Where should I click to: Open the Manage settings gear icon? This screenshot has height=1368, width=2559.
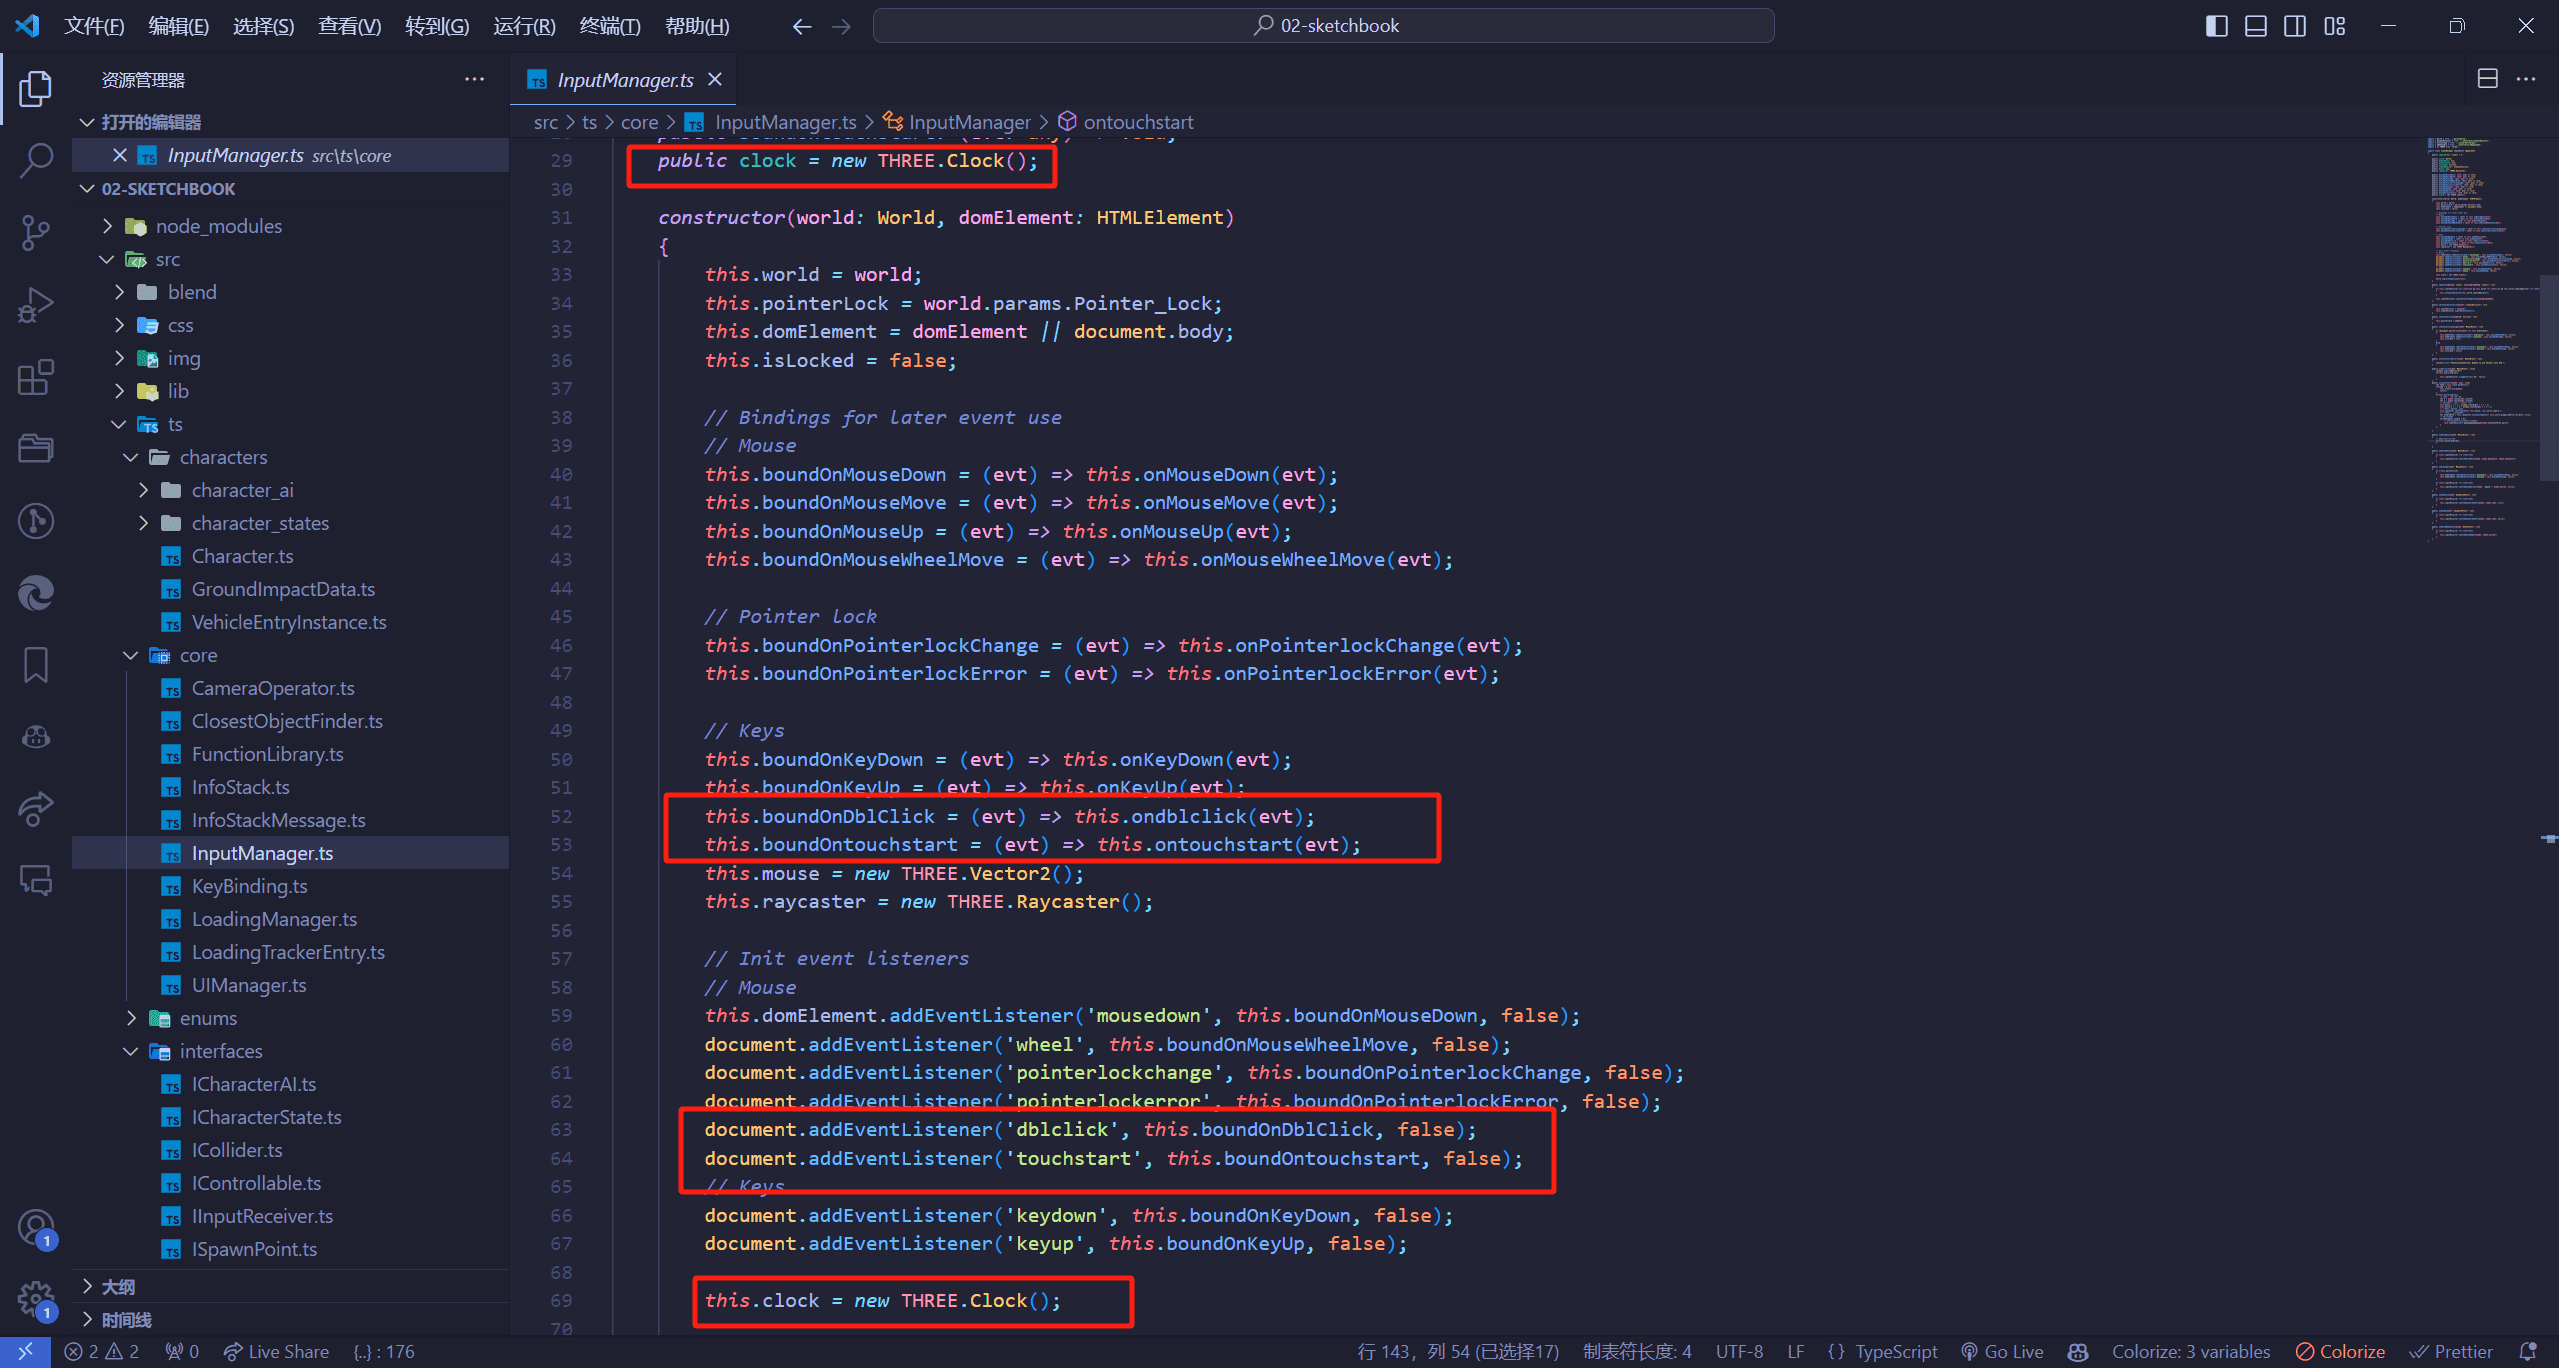[x=36, y=1299]
